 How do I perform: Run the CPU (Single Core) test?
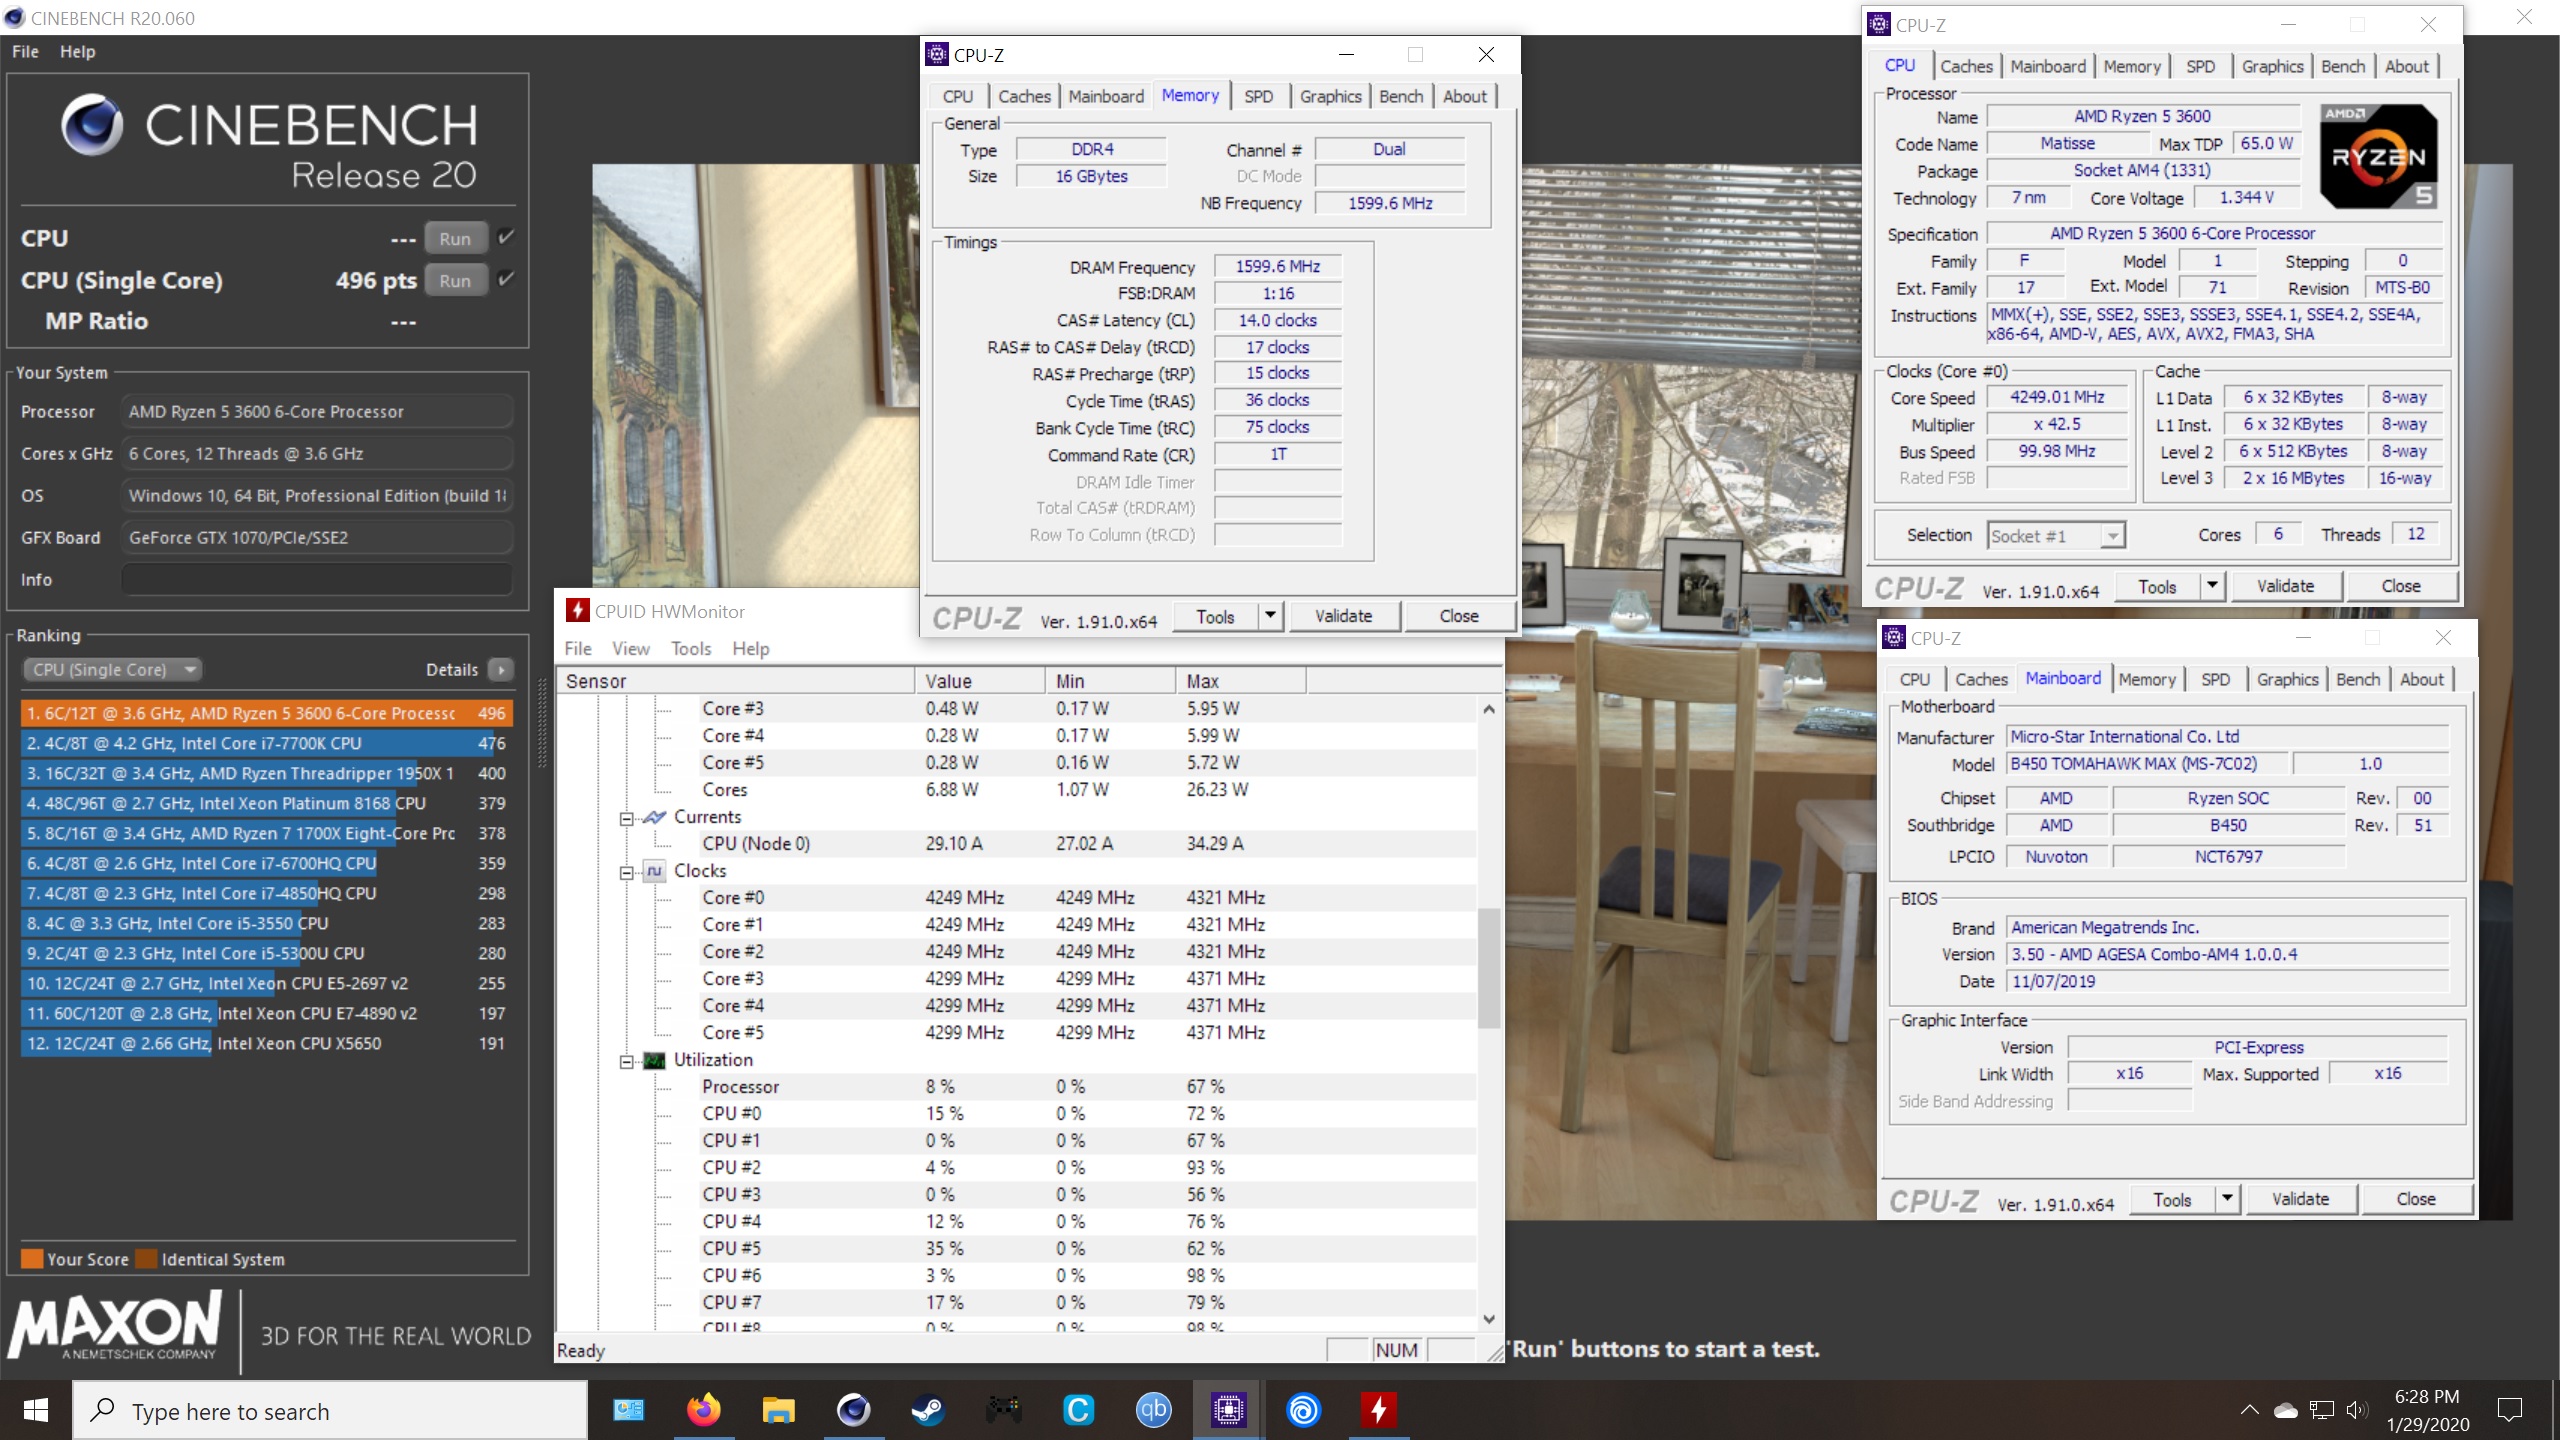[455, 280]
